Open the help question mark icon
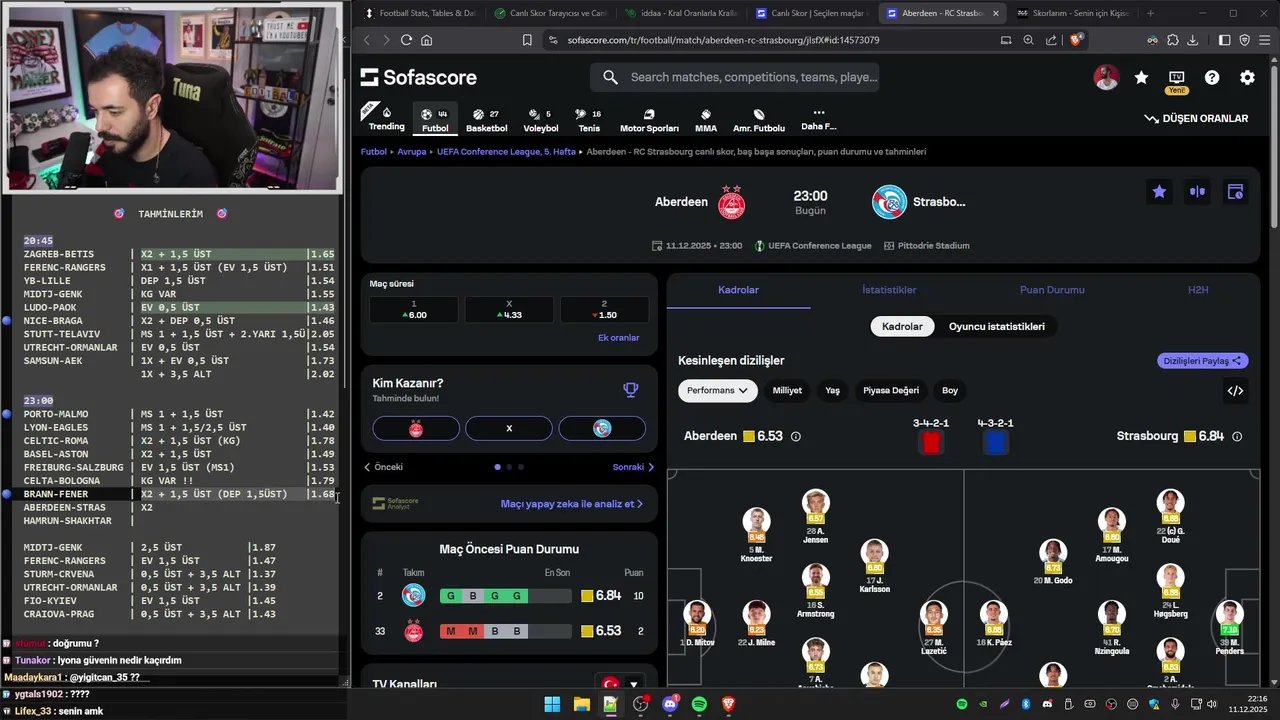 (x=1212, y=78)
